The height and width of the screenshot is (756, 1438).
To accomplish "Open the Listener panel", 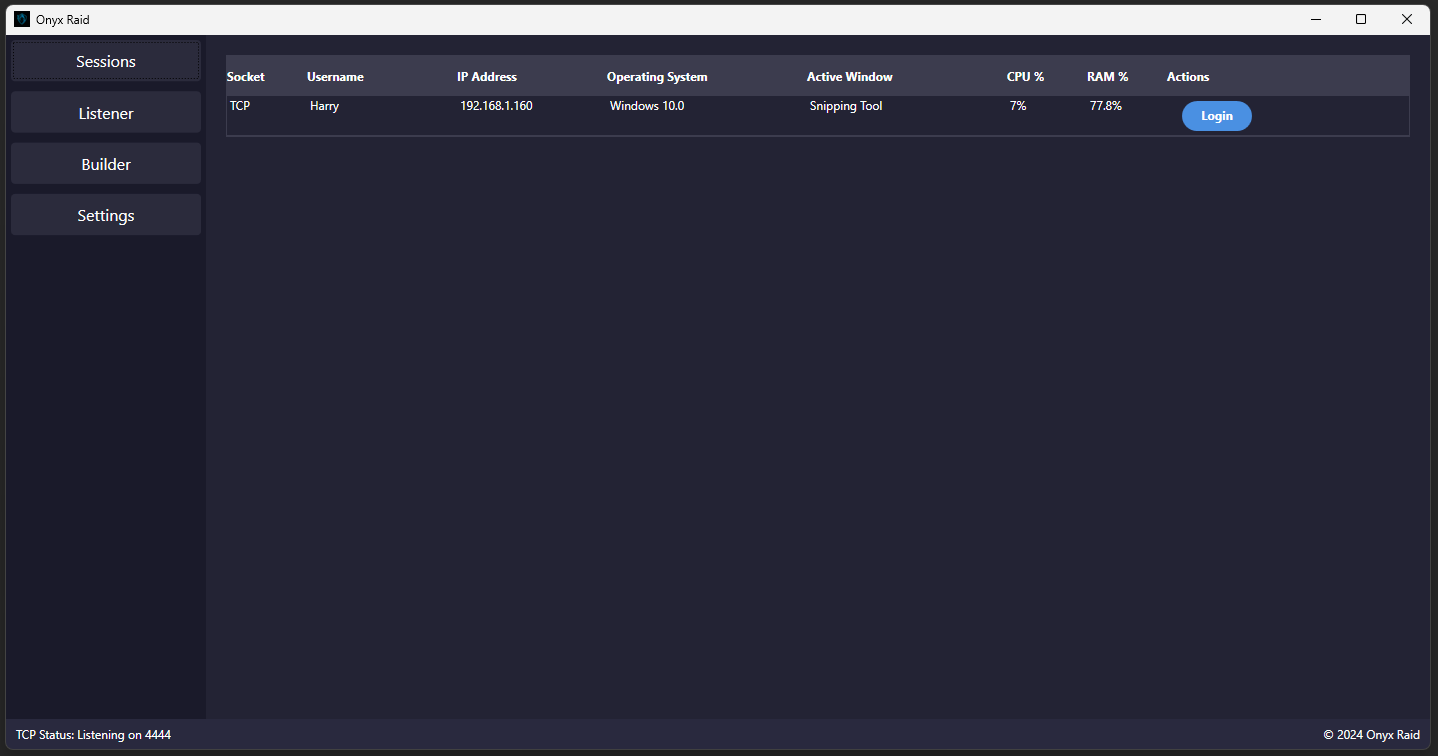I will [x=105, y=112].
